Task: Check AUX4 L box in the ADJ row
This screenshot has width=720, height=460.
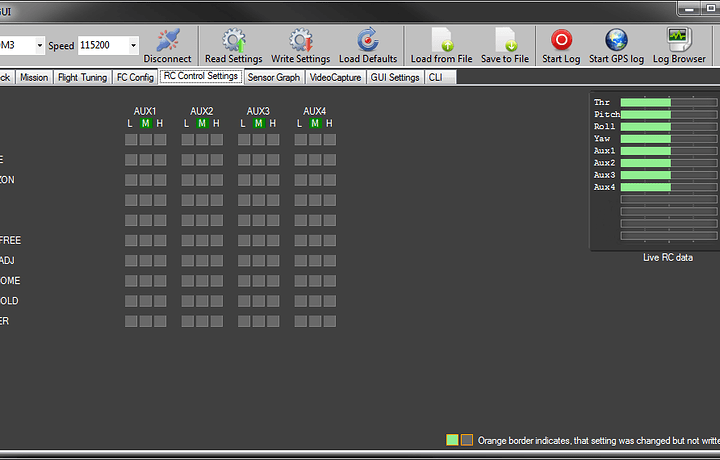Action: (300, 260)
